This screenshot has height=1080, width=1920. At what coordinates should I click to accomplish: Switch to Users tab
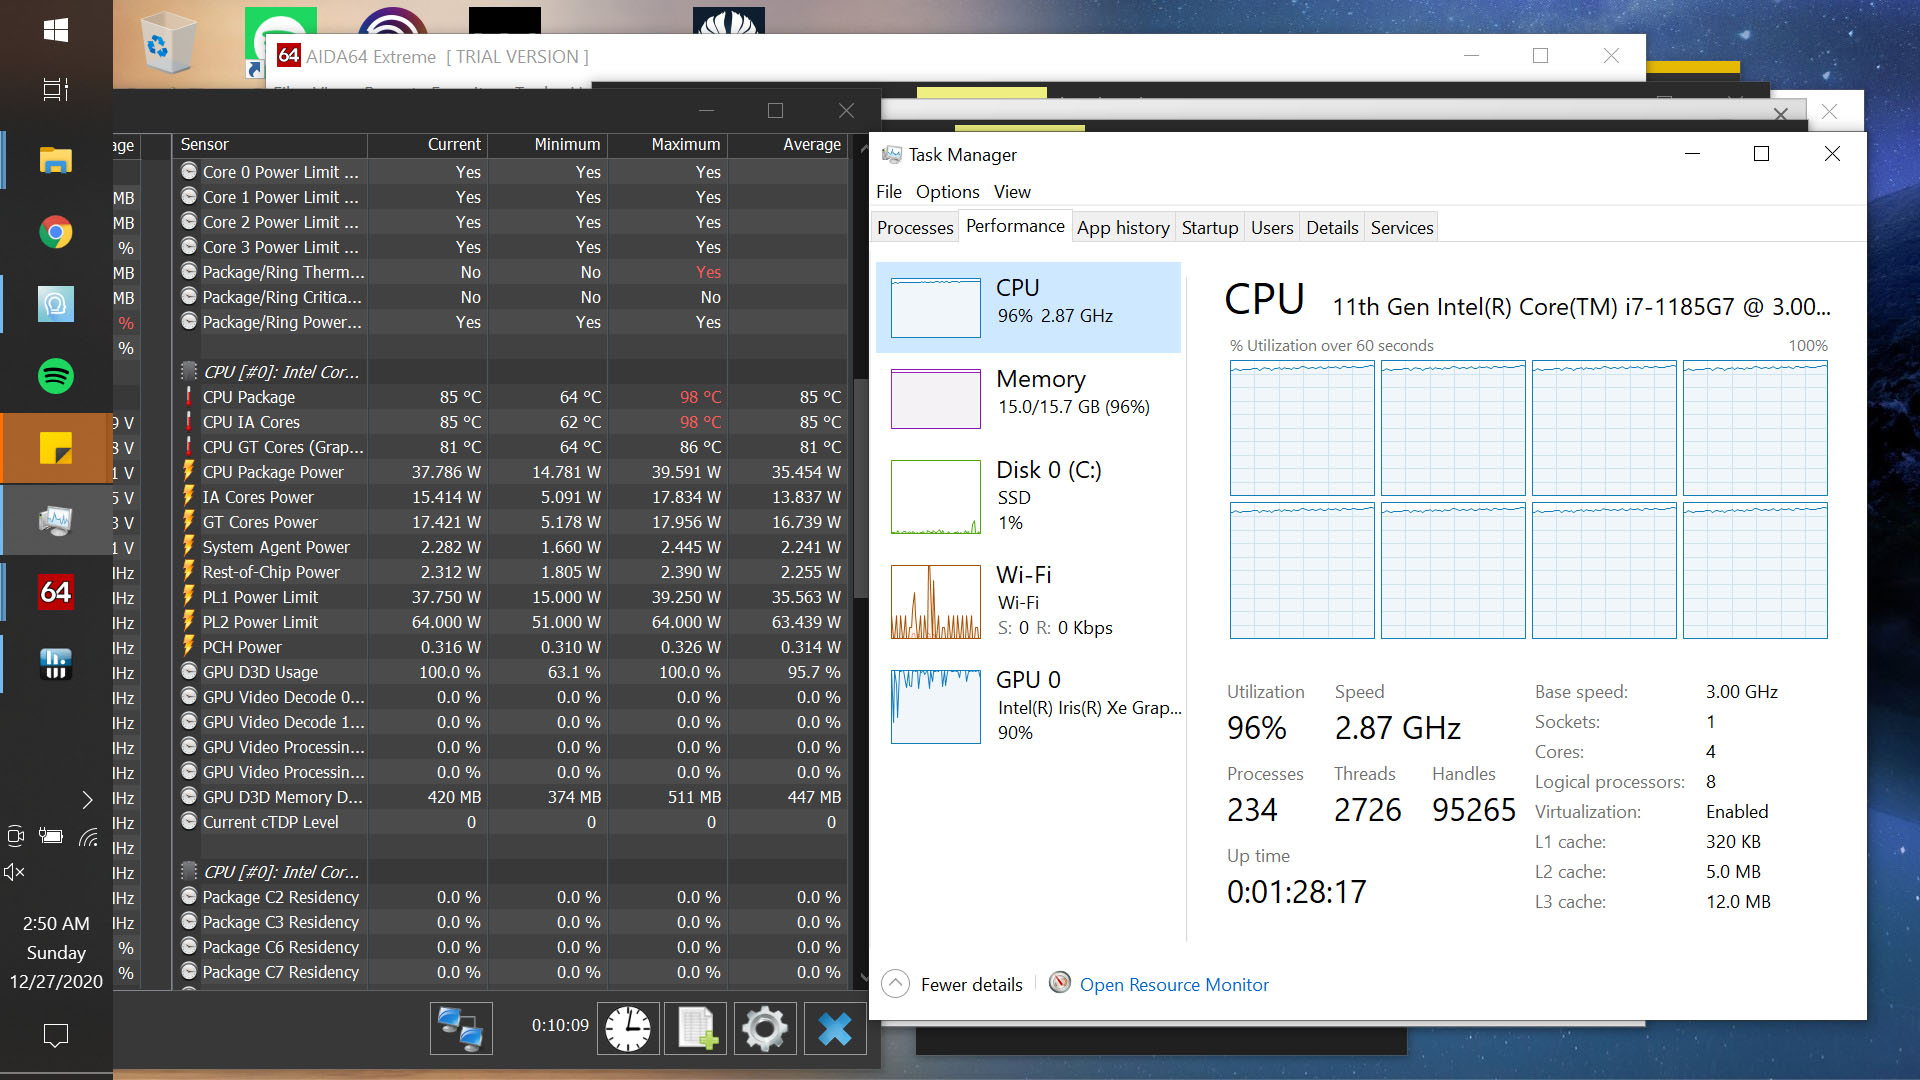[1272, 227]
